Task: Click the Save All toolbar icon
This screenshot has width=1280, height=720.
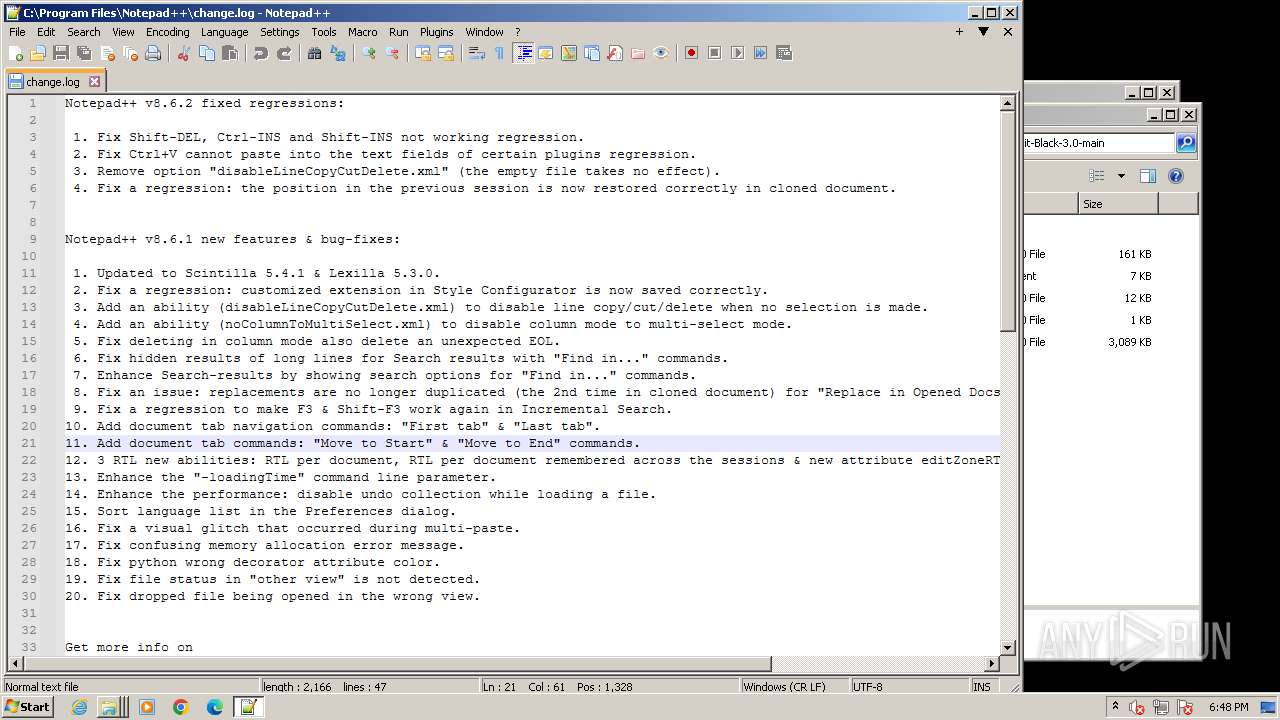Action: point(83,53)
